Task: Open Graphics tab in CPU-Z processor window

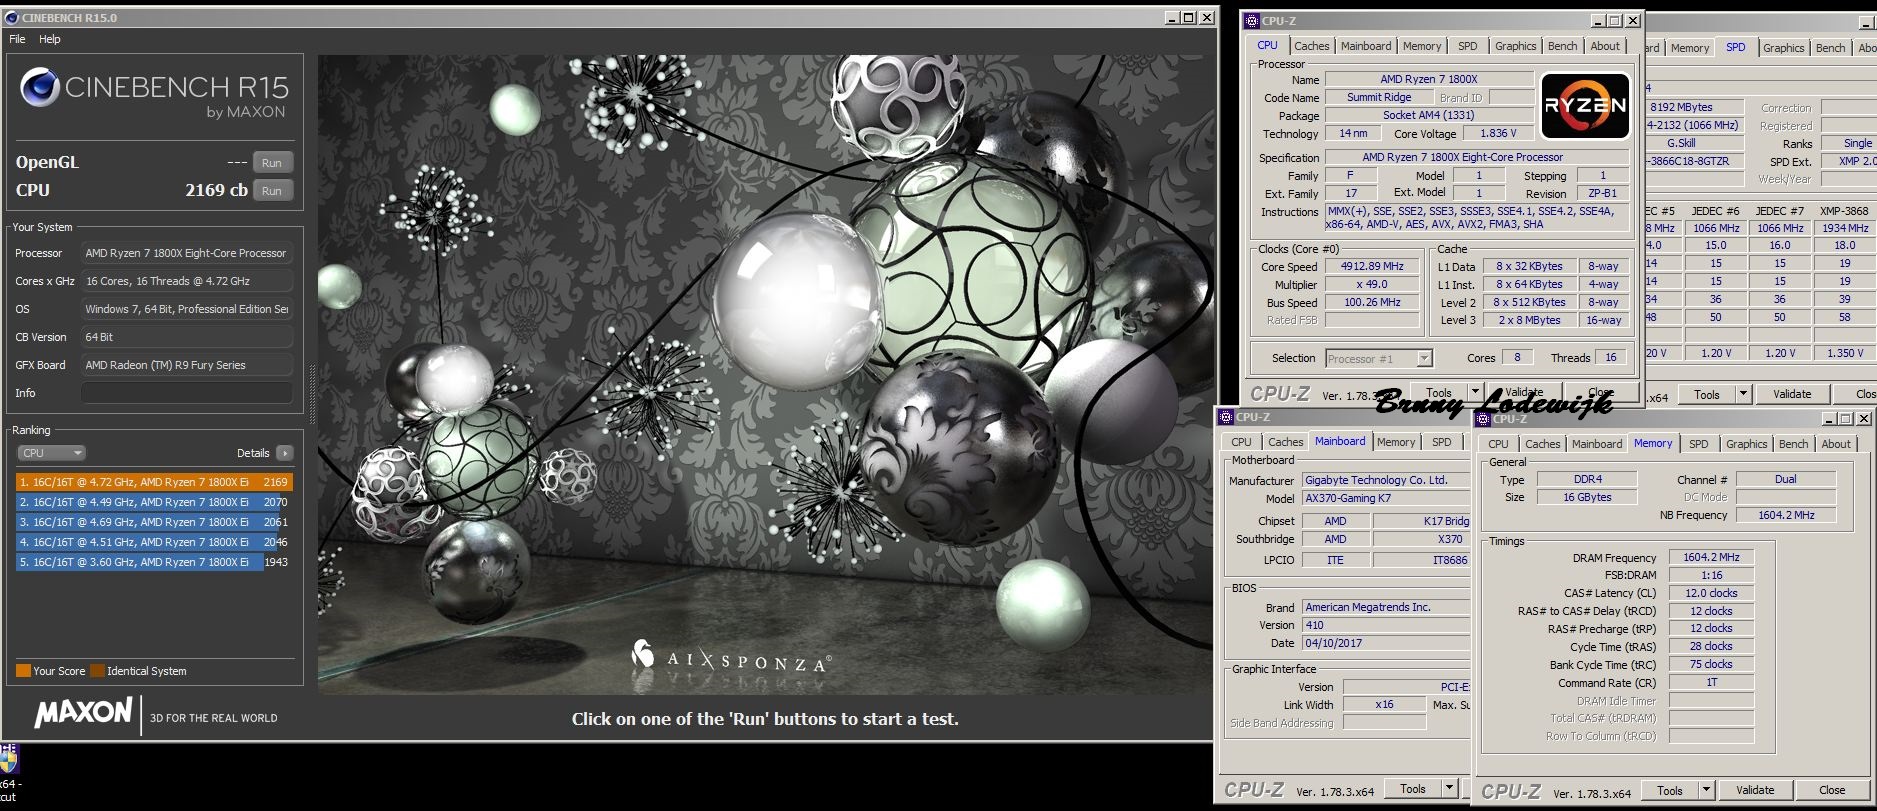Action: point(1515,46)
